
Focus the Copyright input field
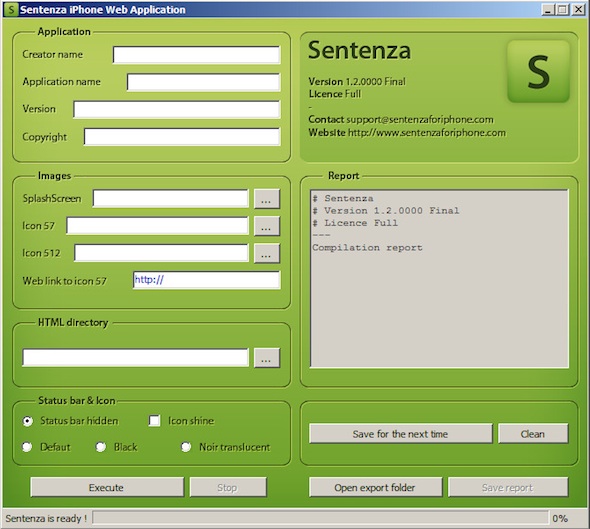coord(182,137)
